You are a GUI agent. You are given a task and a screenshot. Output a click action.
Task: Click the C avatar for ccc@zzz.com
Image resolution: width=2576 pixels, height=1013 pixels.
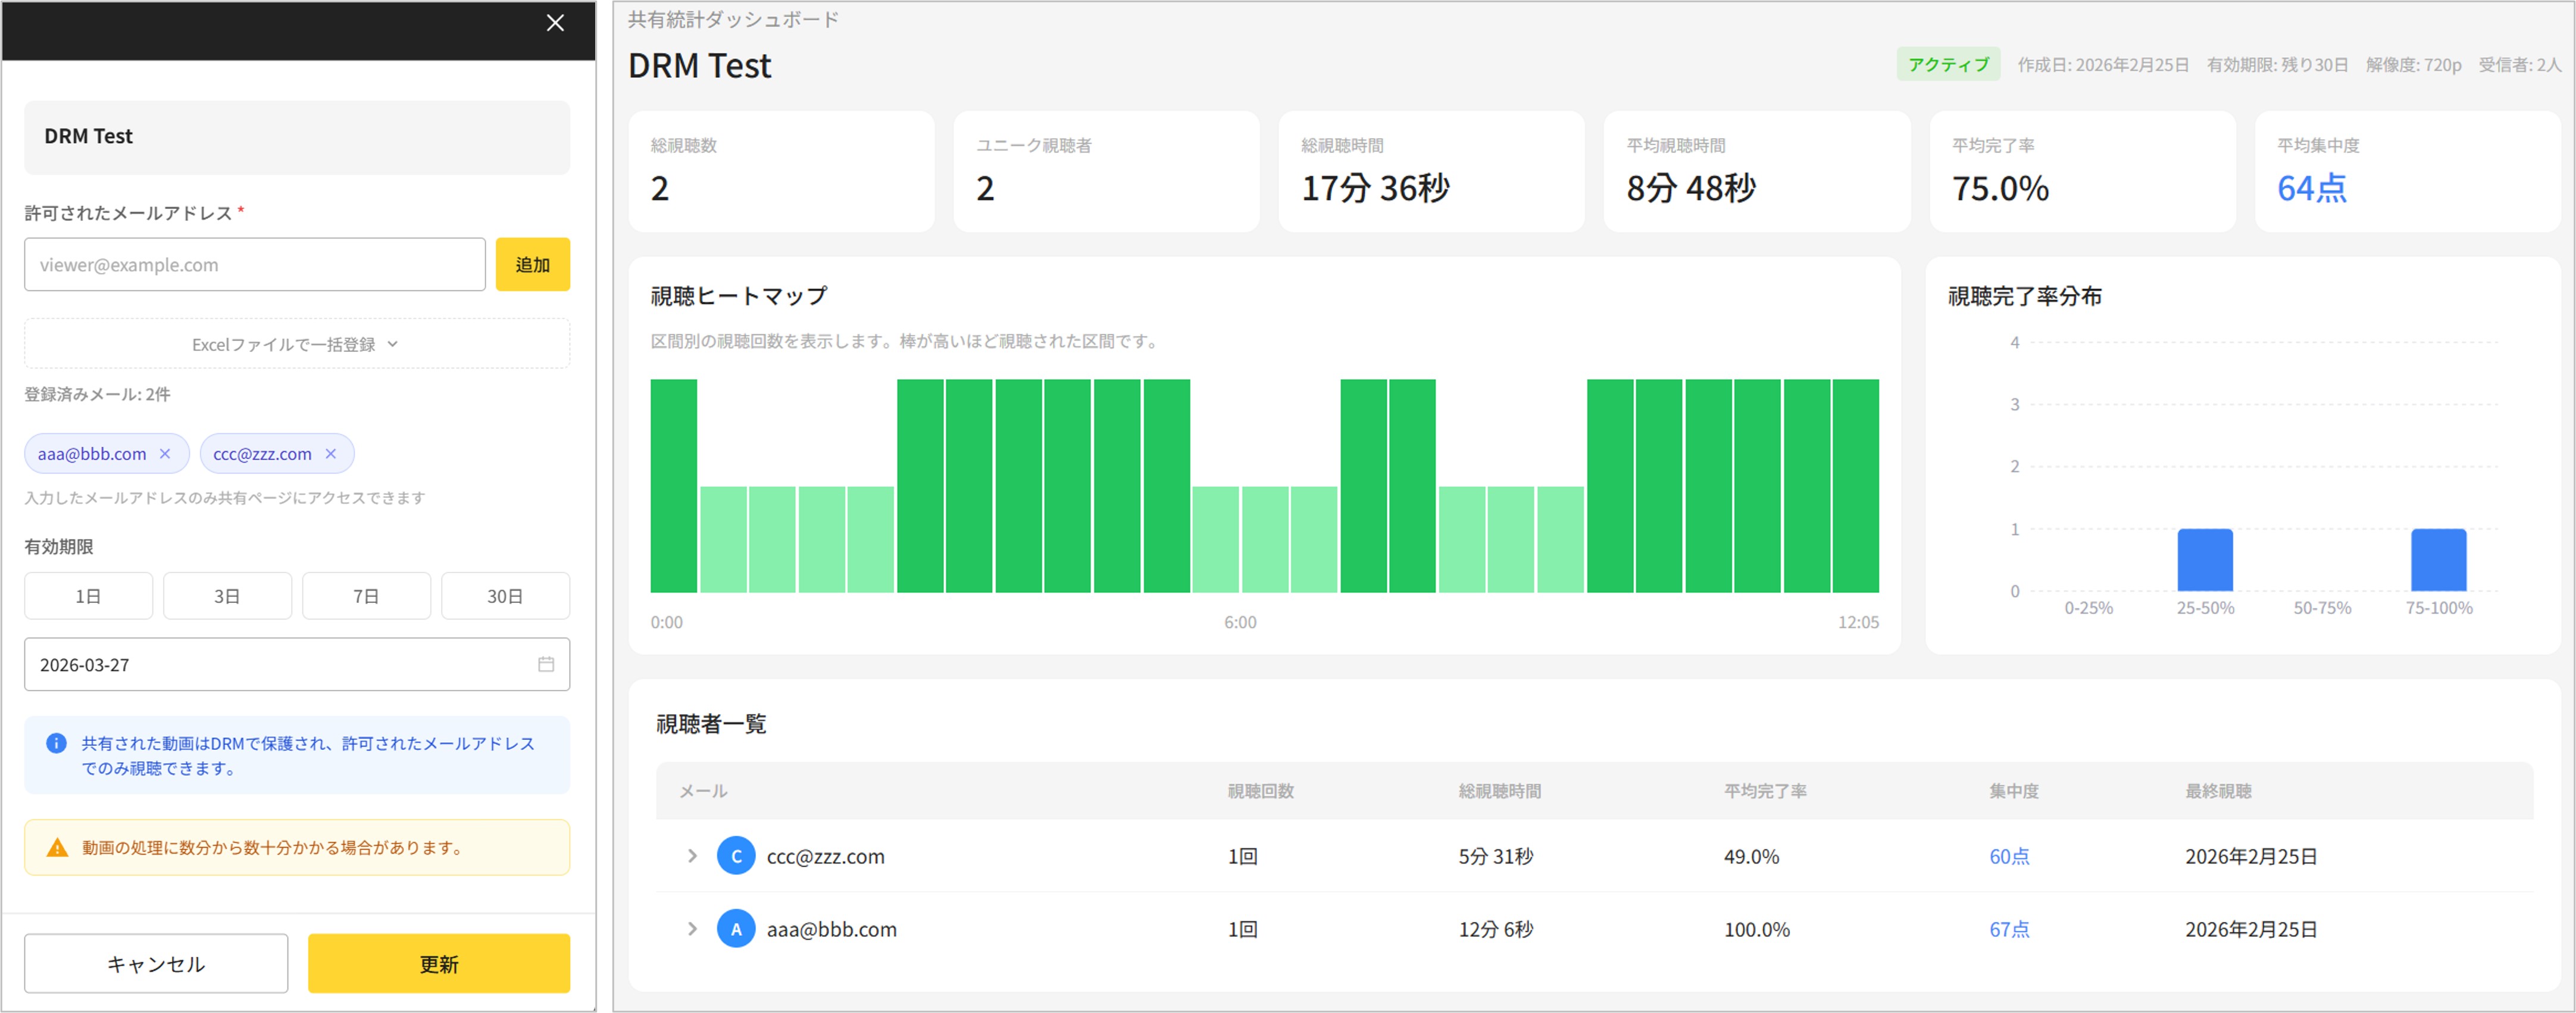(736, 856)
